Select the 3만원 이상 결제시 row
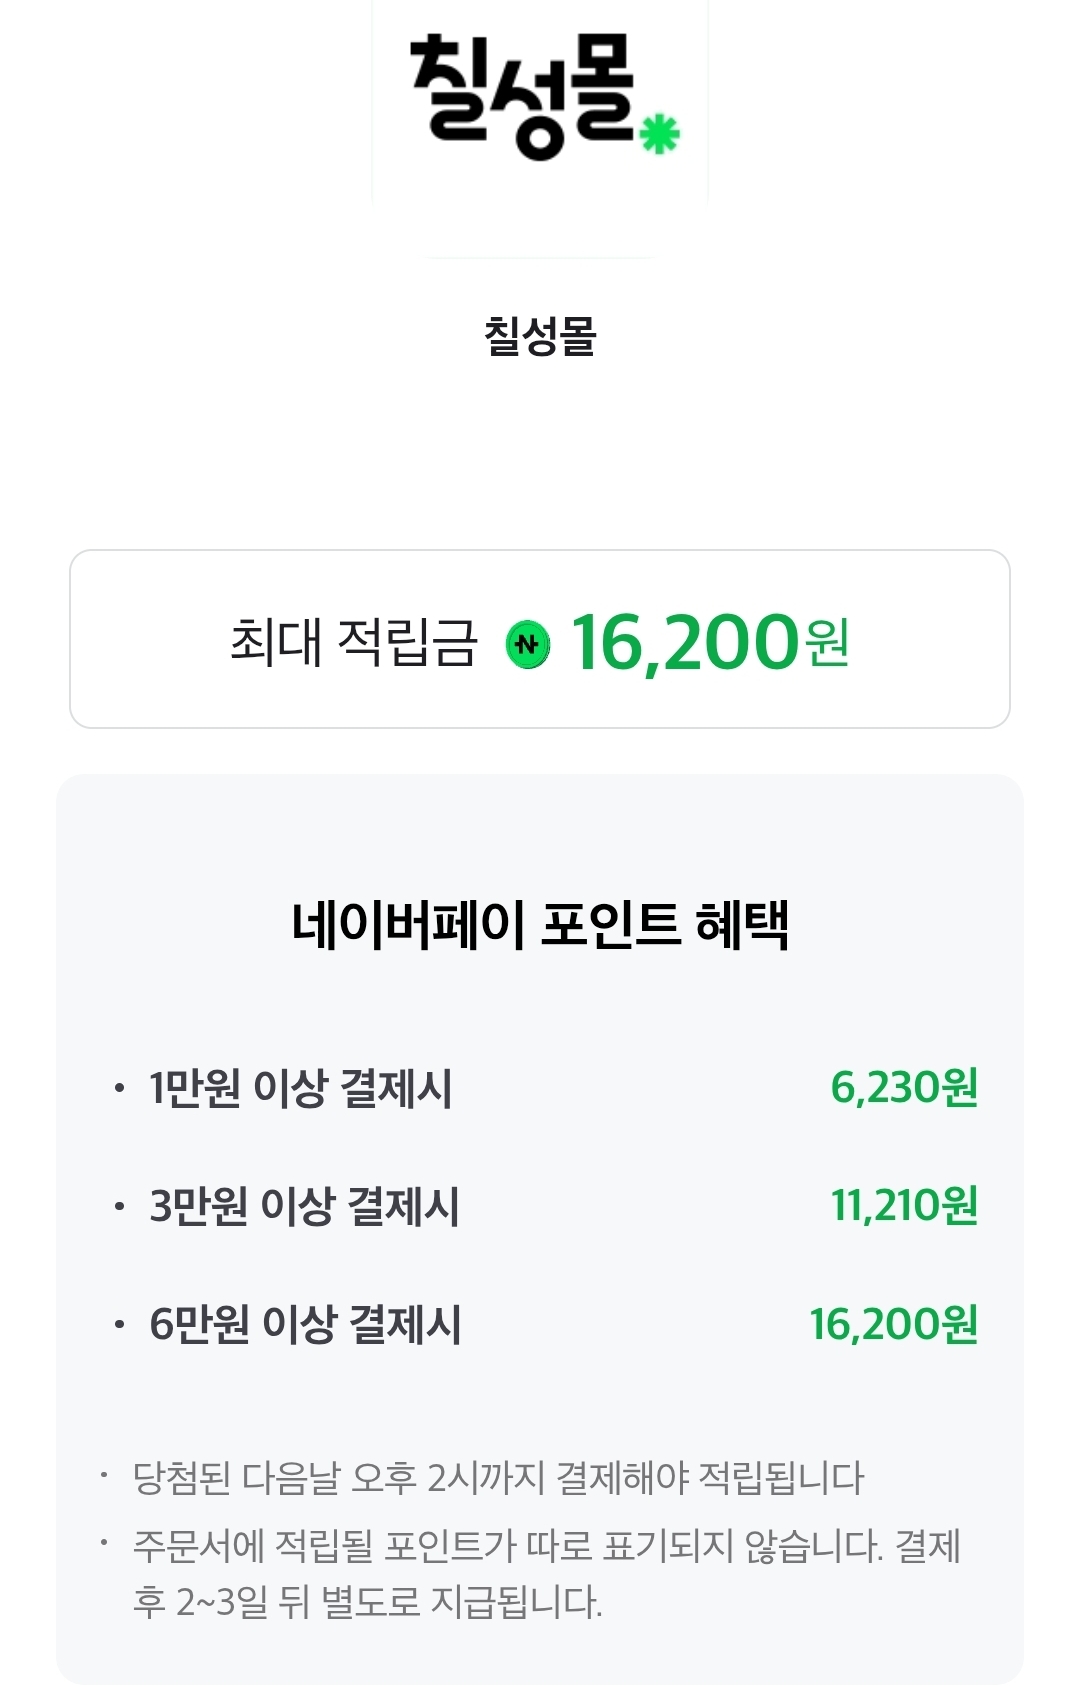This screenshot has width=1080, height=1686. pos(304,1206)
